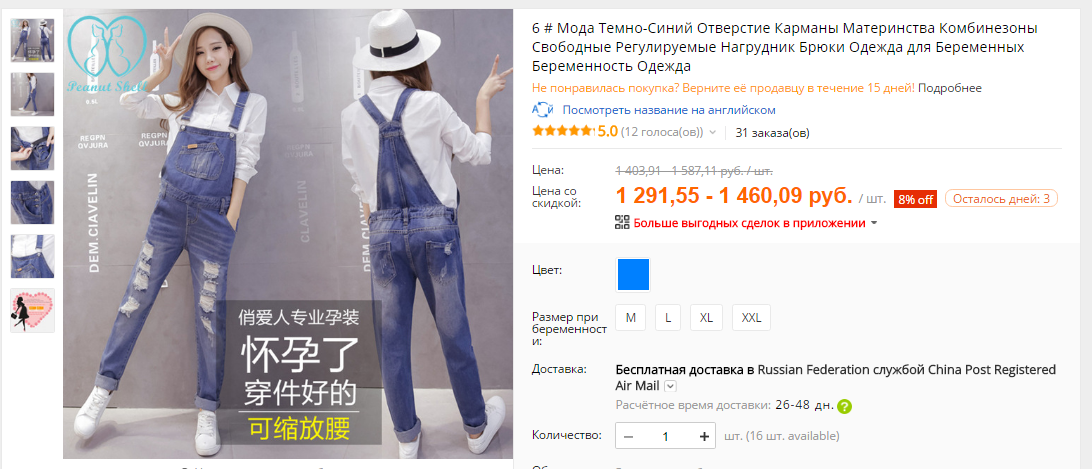The image size is (1092, 469).
Task: Open the Подробнее return policy link
Action: [x=950, y=89]
